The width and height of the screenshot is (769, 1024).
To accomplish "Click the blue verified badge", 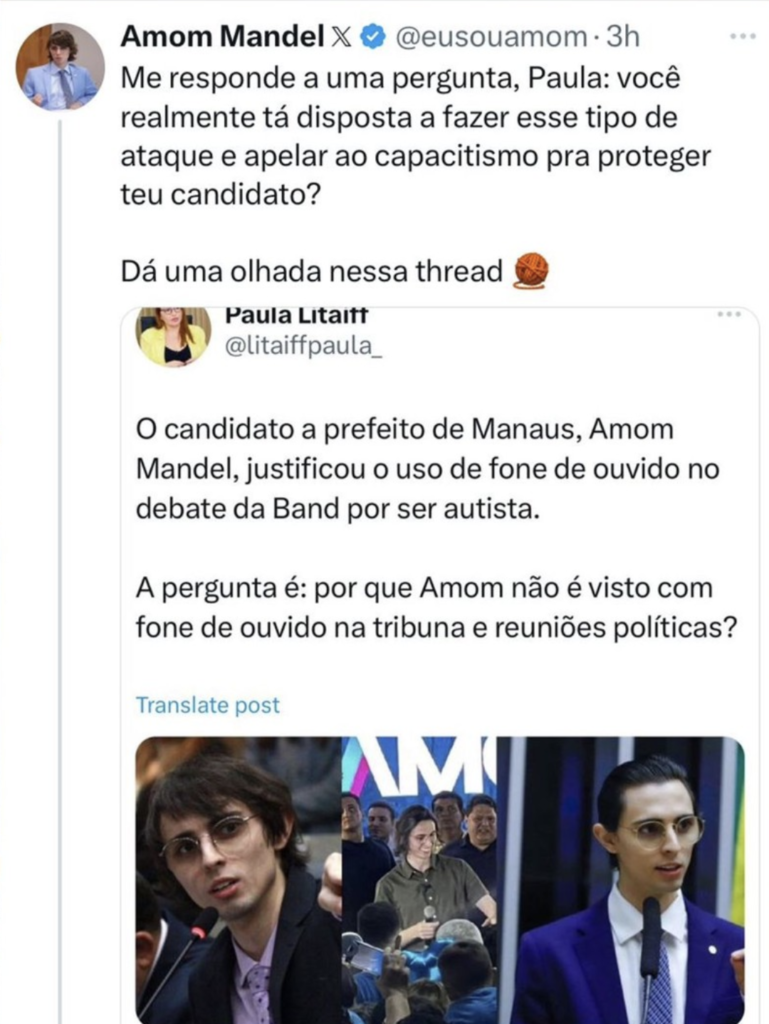I will [x=373, y=37].
